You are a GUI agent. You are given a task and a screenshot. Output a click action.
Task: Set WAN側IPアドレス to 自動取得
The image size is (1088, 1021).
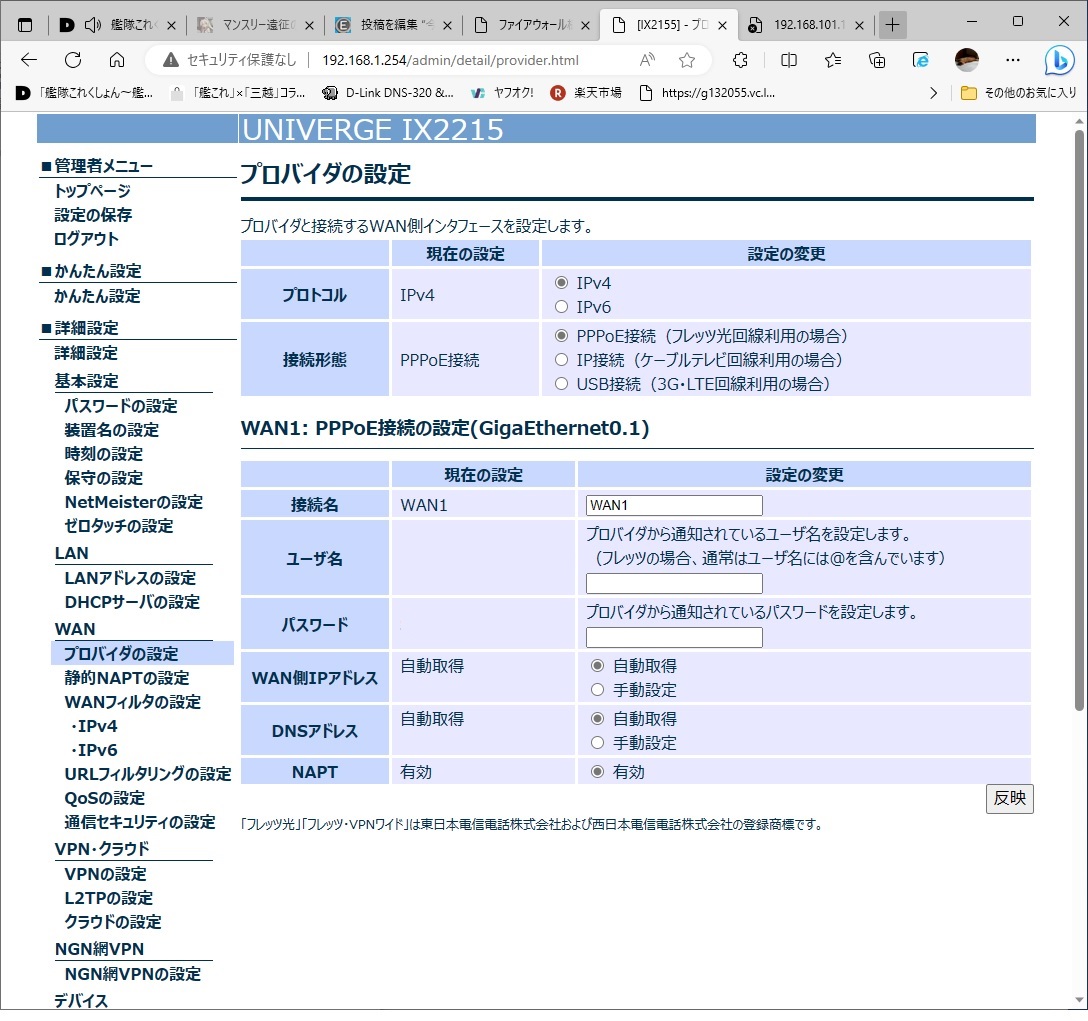597,666
